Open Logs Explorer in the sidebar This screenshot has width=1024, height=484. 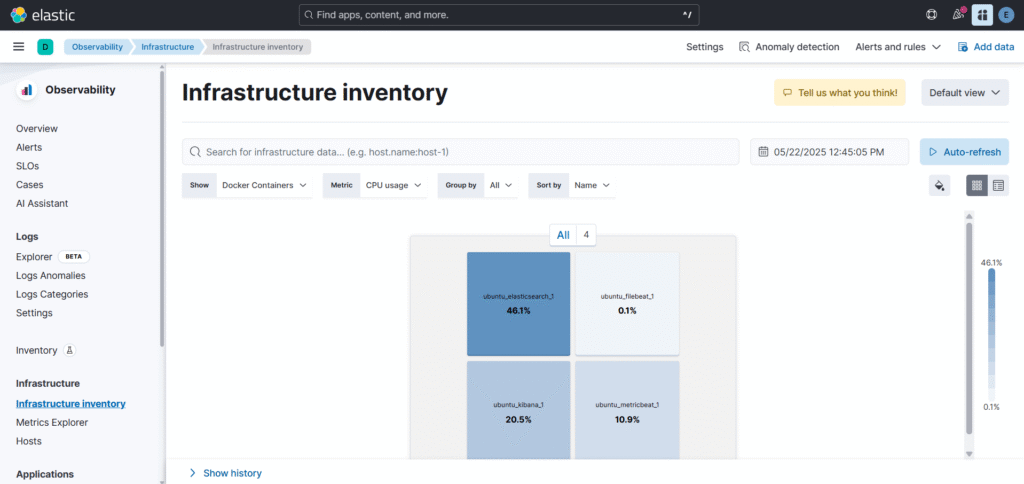pyautogui.click(x=34, y=257)
